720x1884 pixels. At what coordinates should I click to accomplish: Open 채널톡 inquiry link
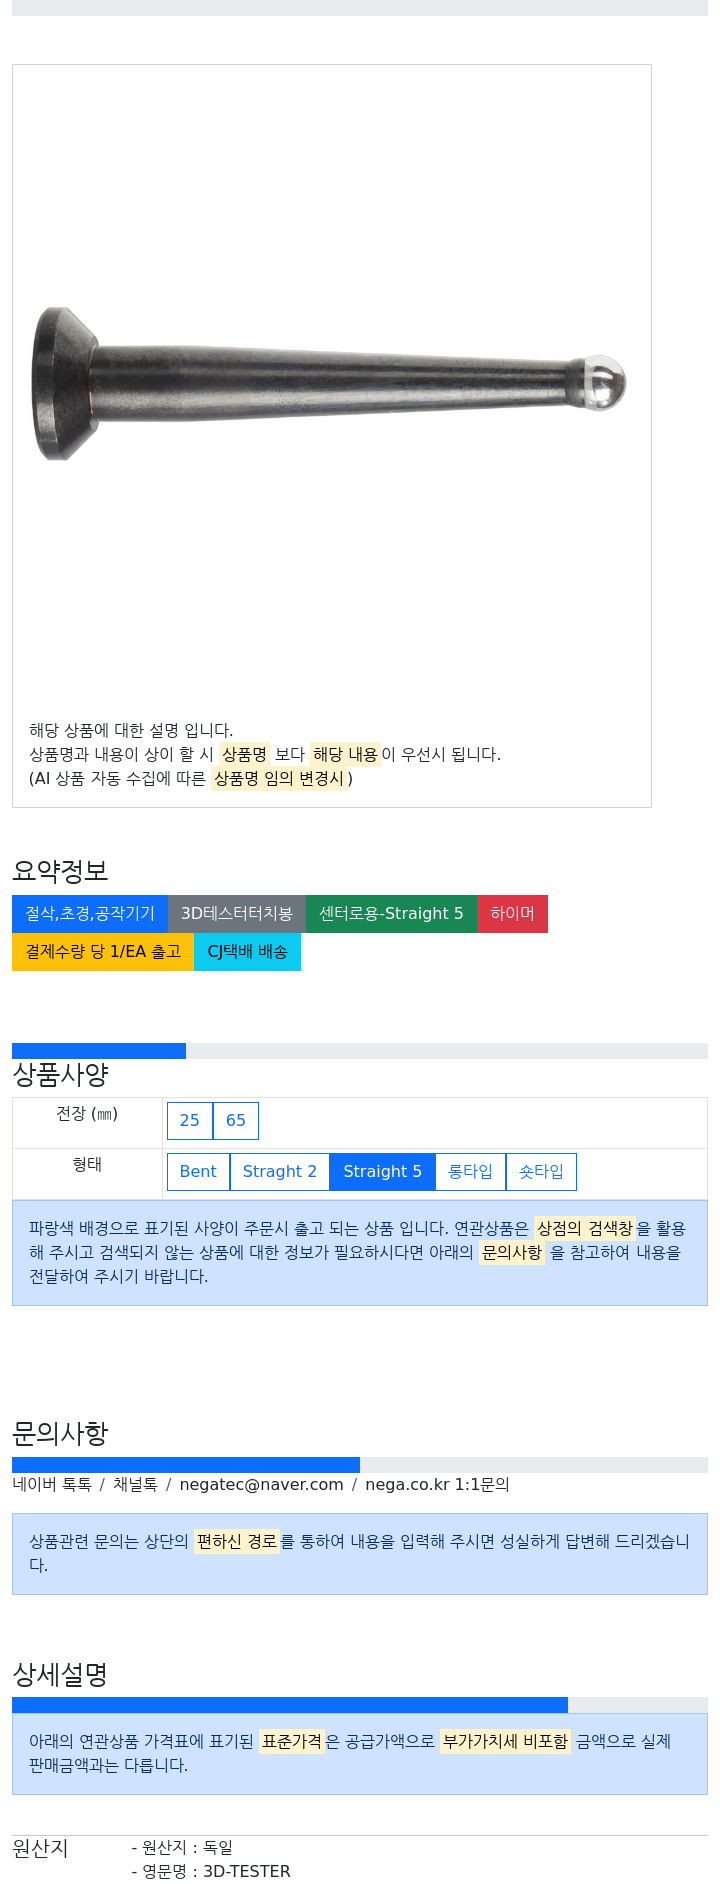[x=135, y=1484]
